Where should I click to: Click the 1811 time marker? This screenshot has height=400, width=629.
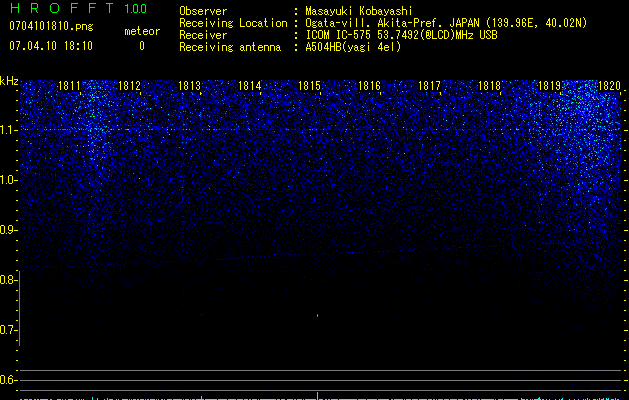point(69,86)
